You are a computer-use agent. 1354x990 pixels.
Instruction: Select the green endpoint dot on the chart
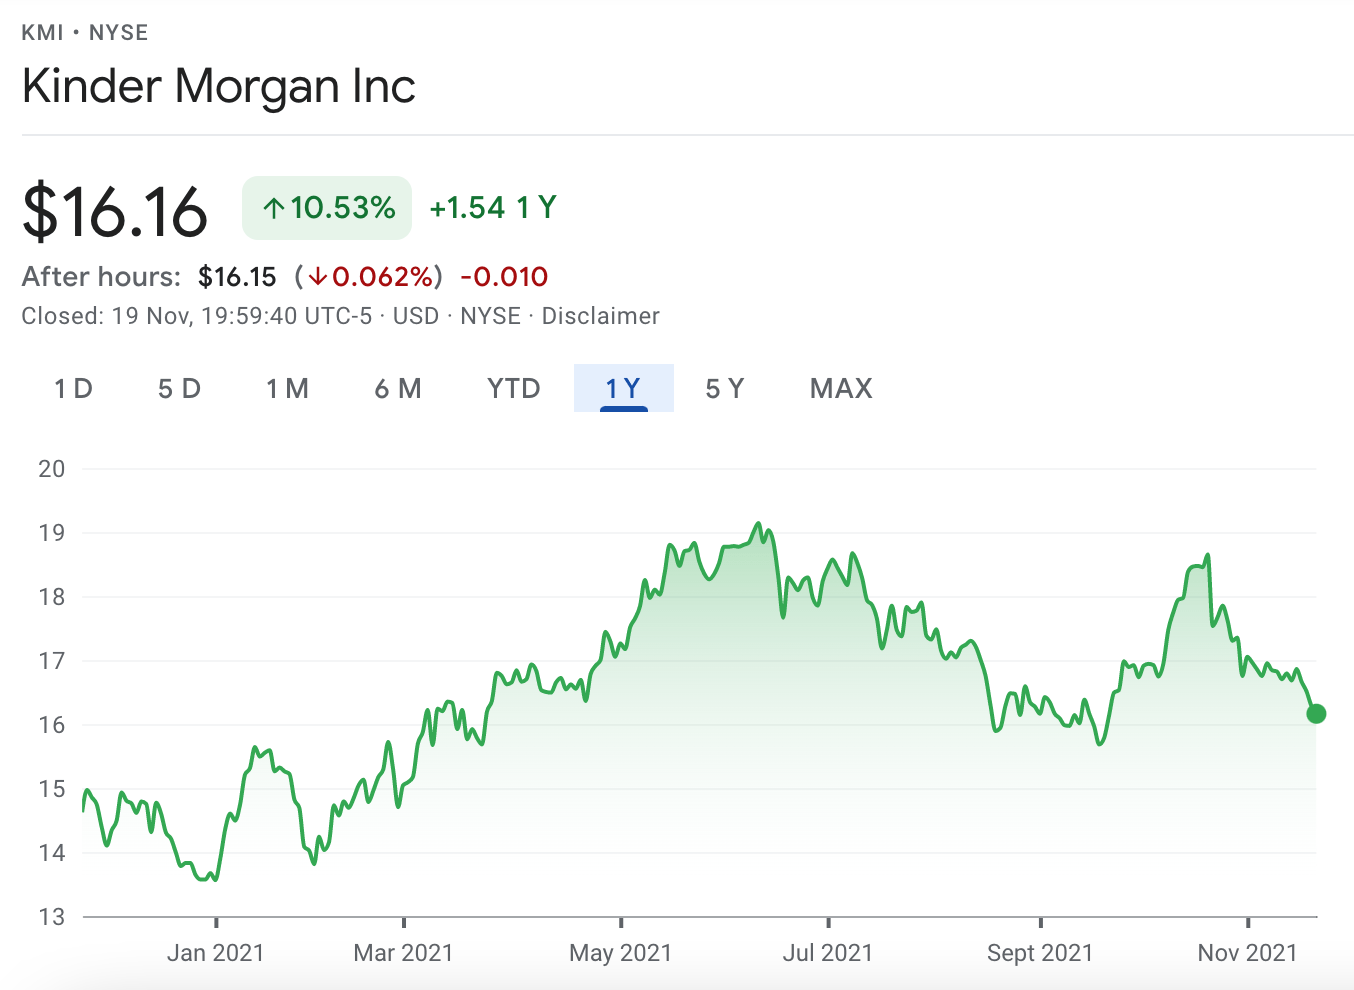[1317, 714]
